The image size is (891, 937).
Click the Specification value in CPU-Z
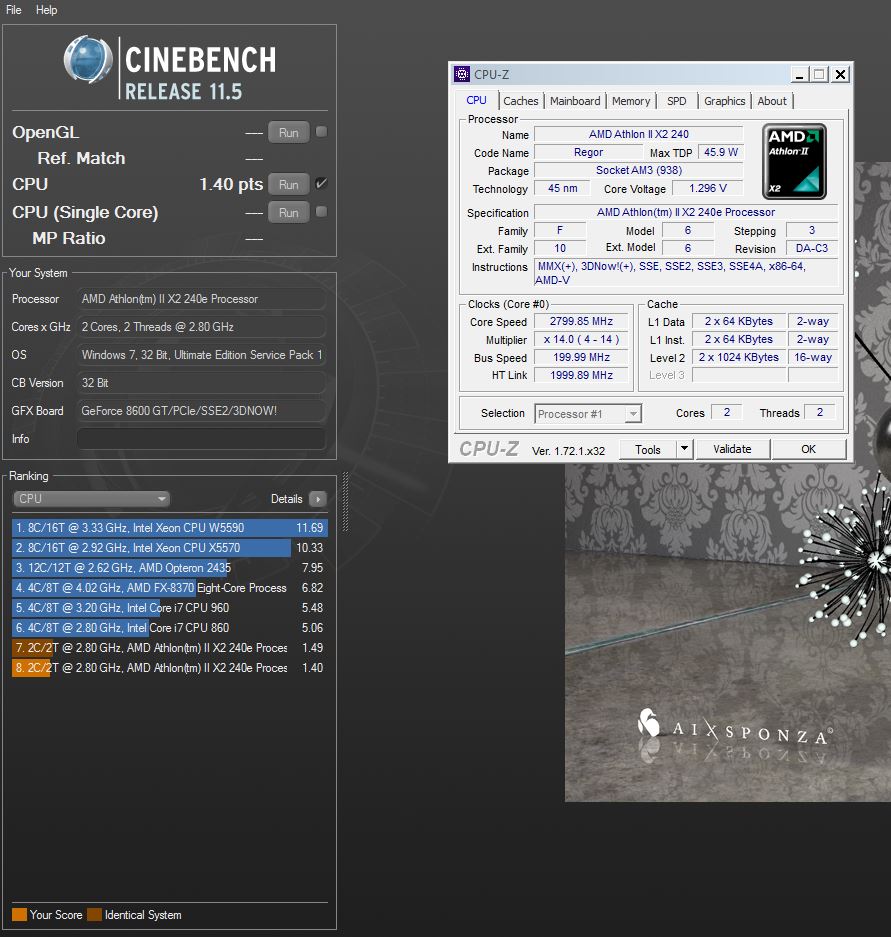pos(685,212)
